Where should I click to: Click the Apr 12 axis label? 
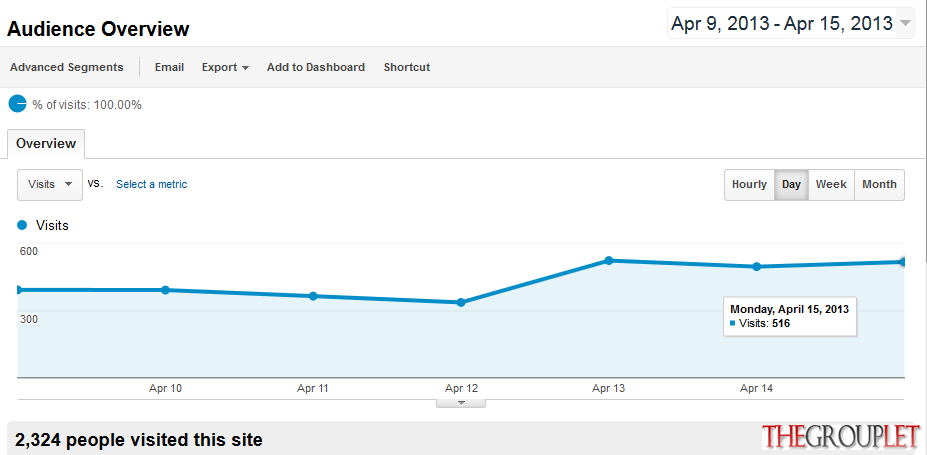(x=461, y=389)
